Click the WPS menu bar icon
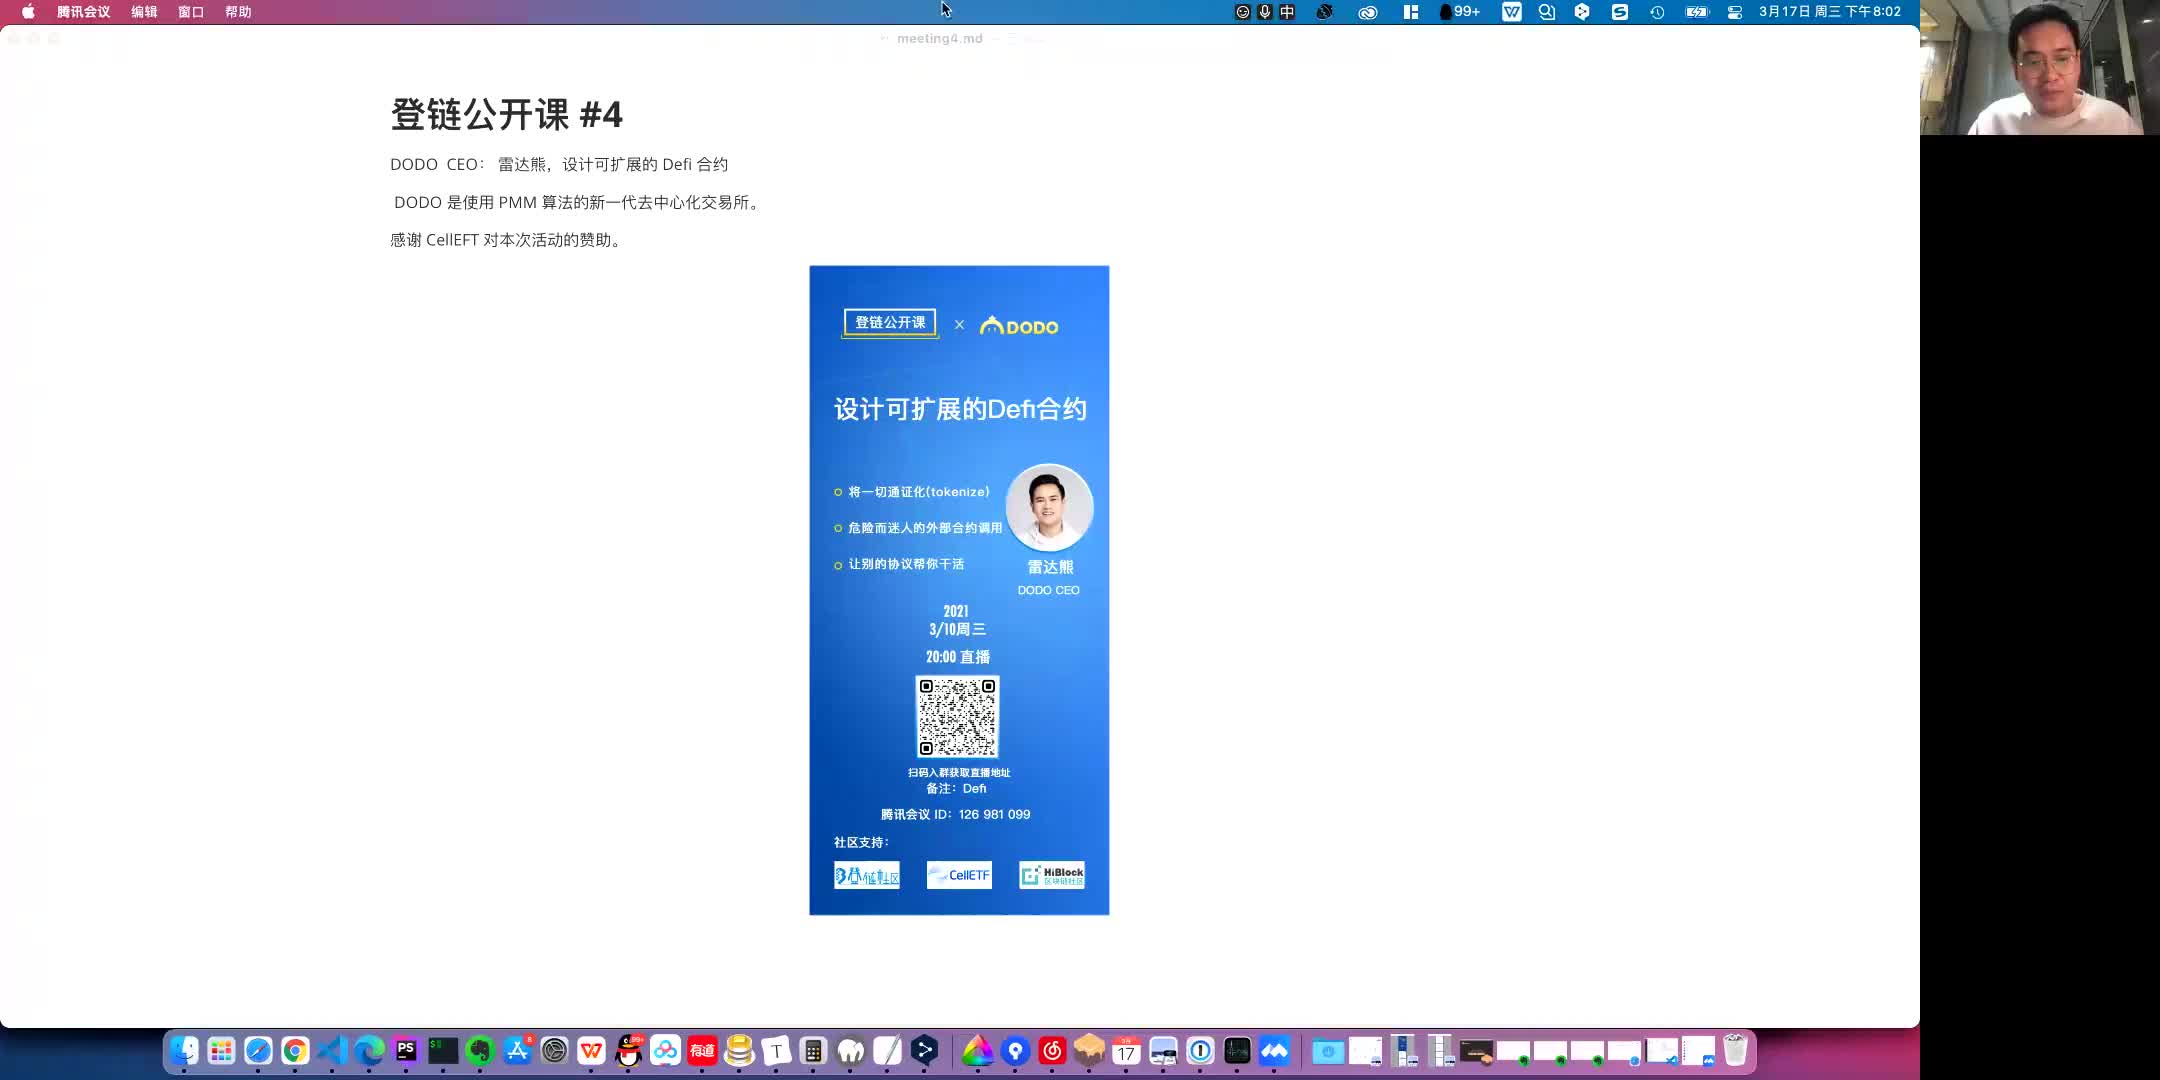 [1511, 12]
